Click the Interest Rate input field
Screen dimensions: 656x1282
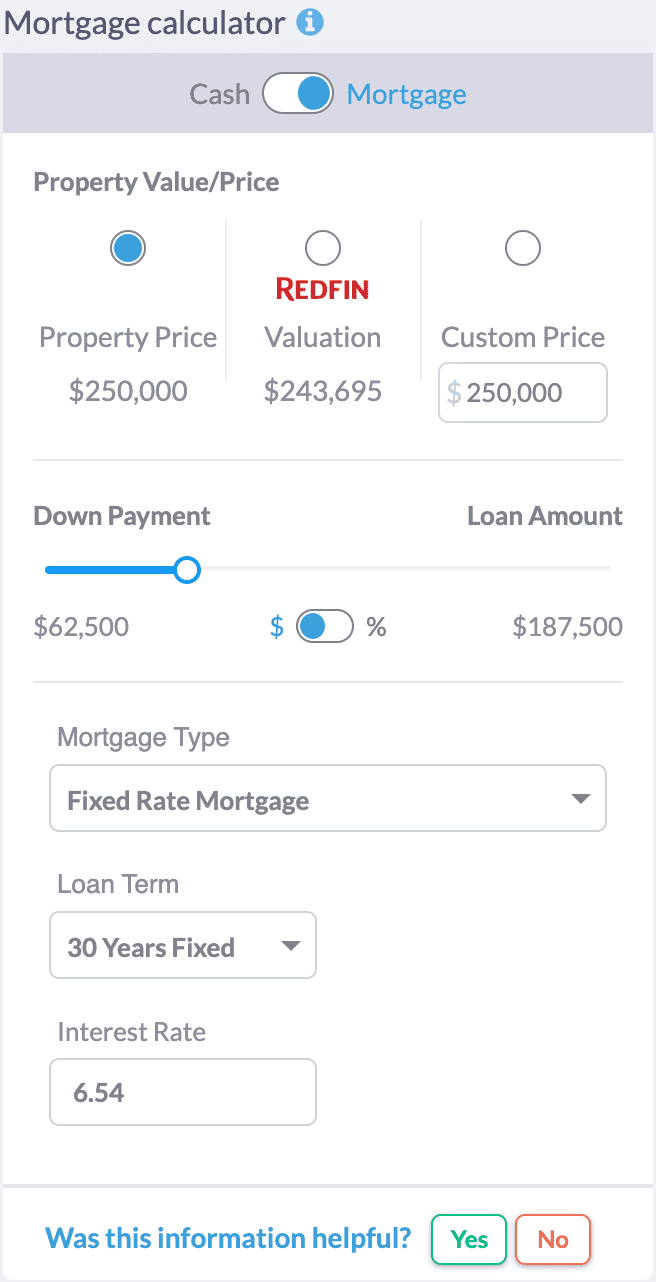click(183, 1092)
